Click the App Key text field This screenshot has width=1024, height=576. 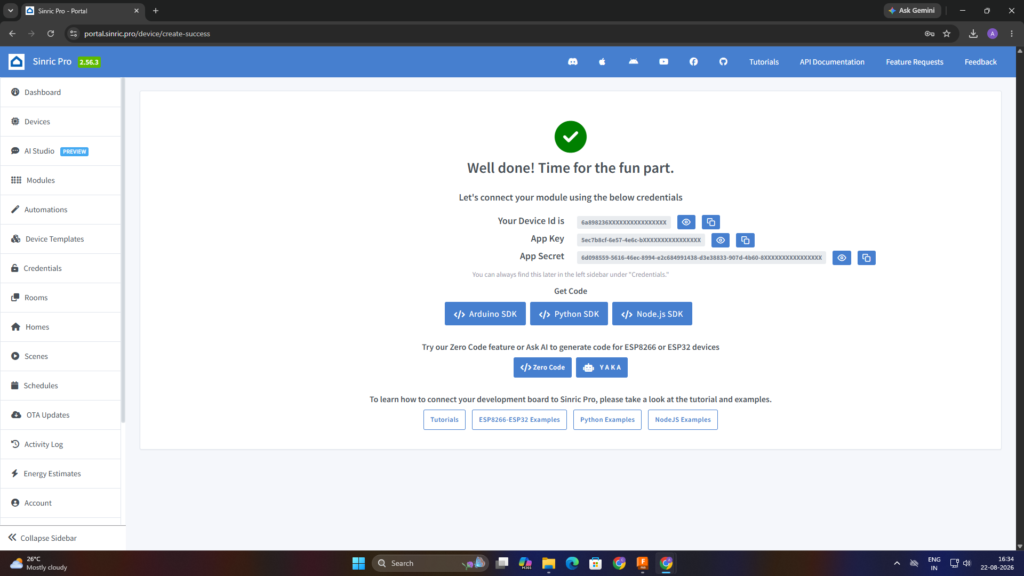(x=641, y=240)
